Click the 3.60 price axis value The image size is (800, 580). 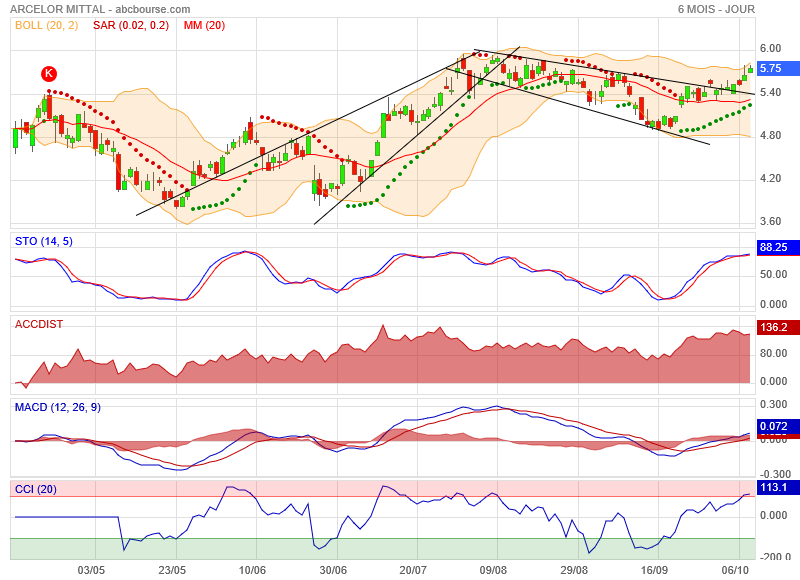tap(770, 221)
